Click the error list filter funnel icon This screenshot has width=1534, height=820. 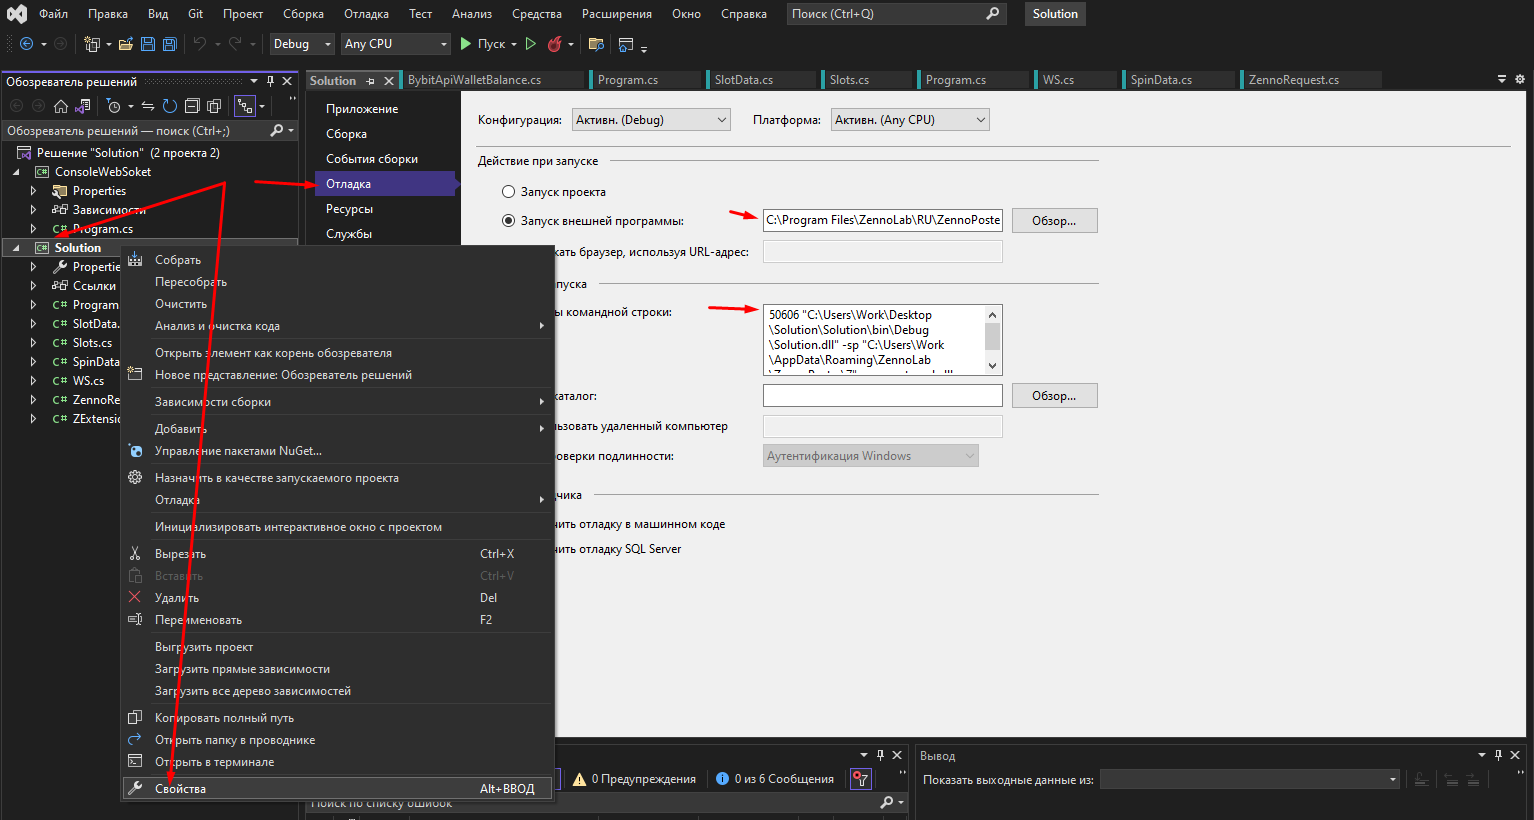(860, 779)
